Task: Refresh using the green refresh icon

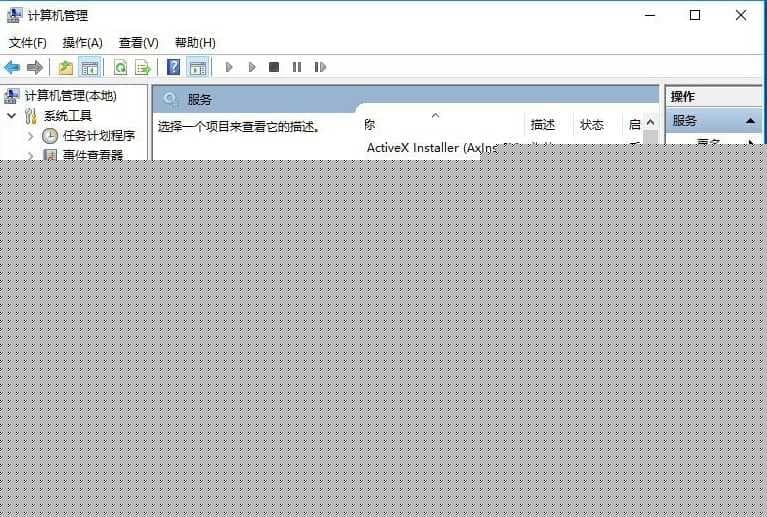Action: [120, 67]
